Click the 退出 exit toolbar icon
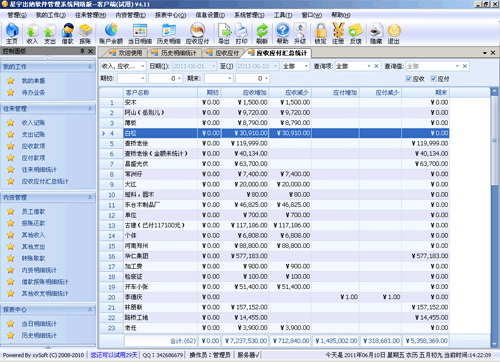Image resolution: width=500 pixels, height=362 pixels. (x=394, y=33)
